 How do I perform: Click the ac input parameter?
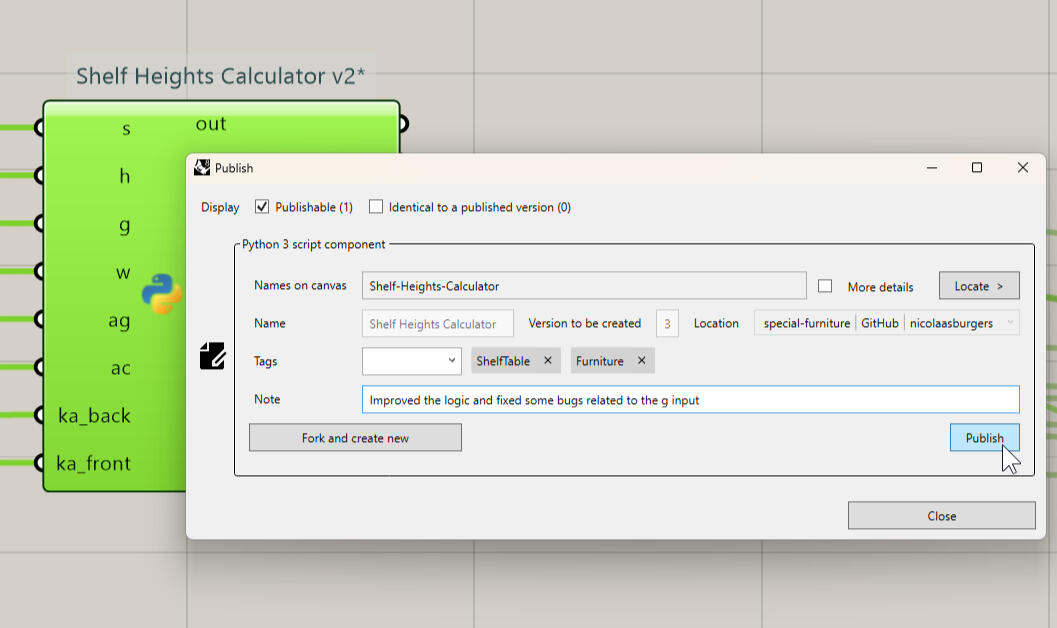coord(121,369)
